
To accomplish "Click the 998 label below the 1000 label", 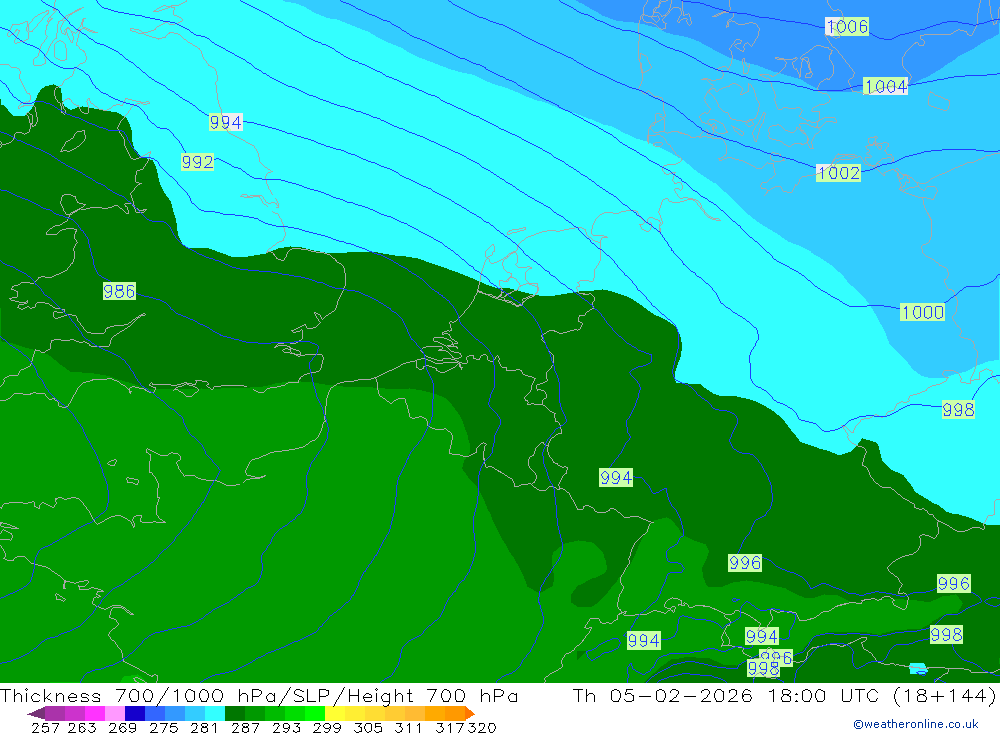I will pyautogui.click(x=959, y=410).
